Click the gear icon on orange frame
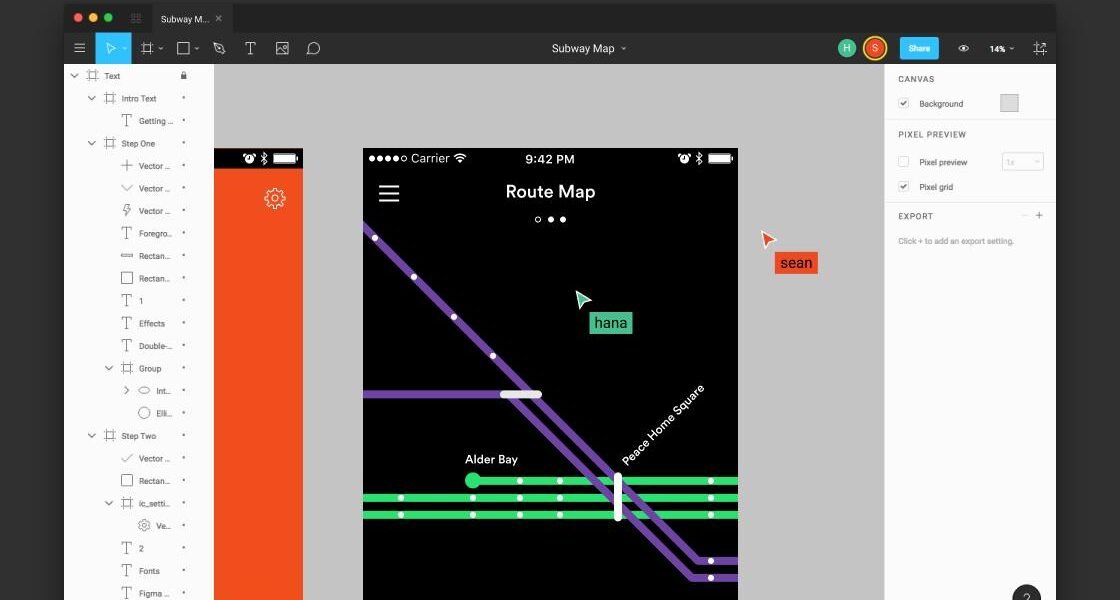This screenshot has width=1120, height=600. pyautogui.click(x=275, y=199)
